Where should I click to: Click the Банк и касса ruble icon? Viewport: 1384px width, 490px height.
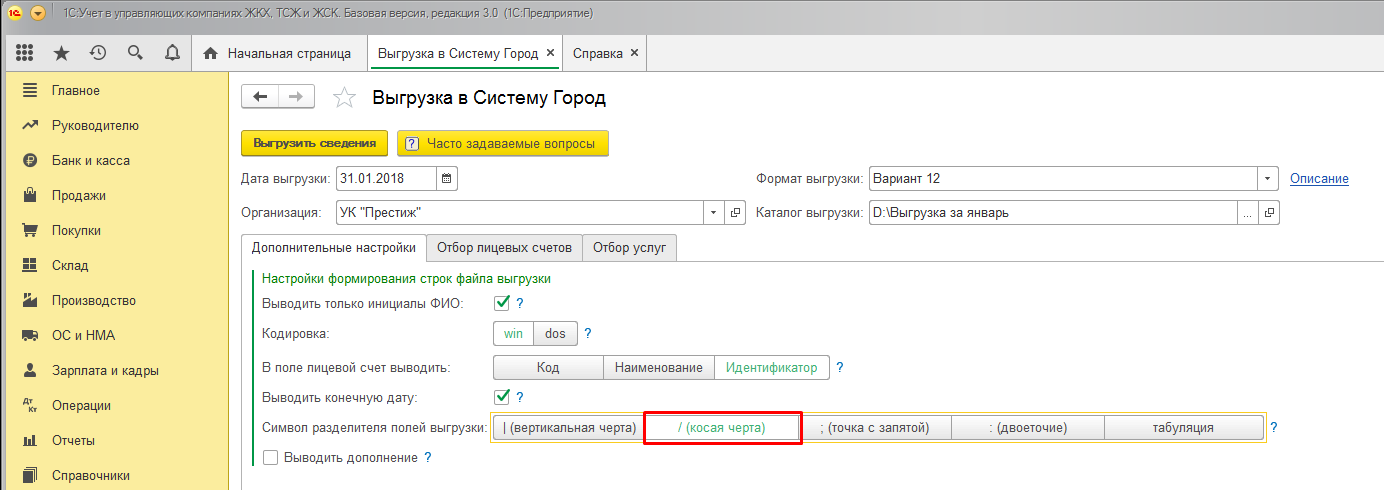pyautogui.click(x=29, y=160)
